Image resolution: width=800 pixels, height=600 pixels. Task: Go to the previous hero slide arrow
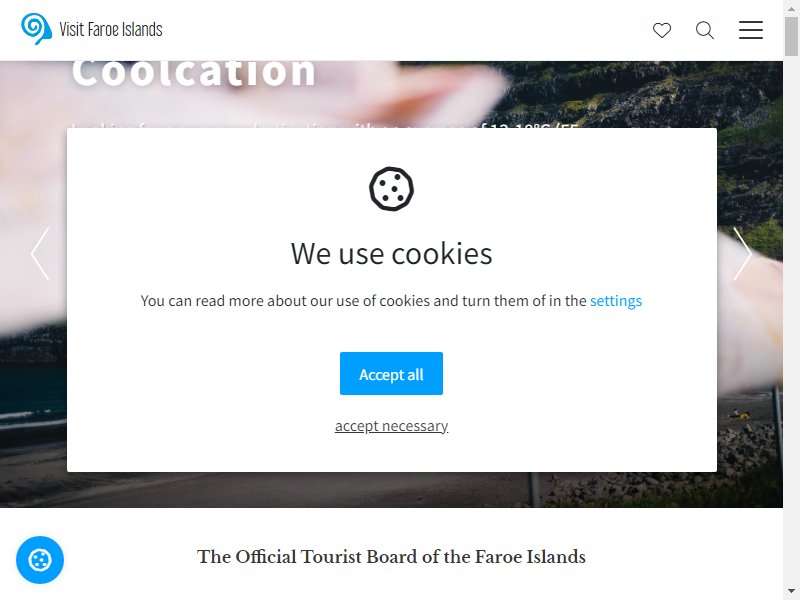pyautogui.click(x=40, y=254)
